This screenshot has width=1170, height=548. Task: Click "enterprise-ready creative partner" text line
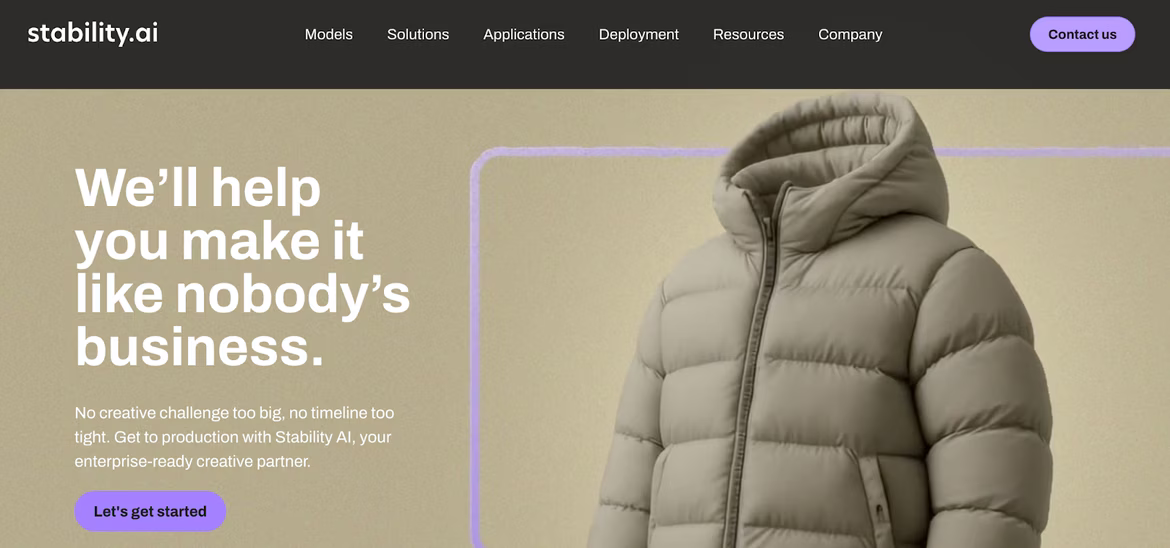click(193, 461)
